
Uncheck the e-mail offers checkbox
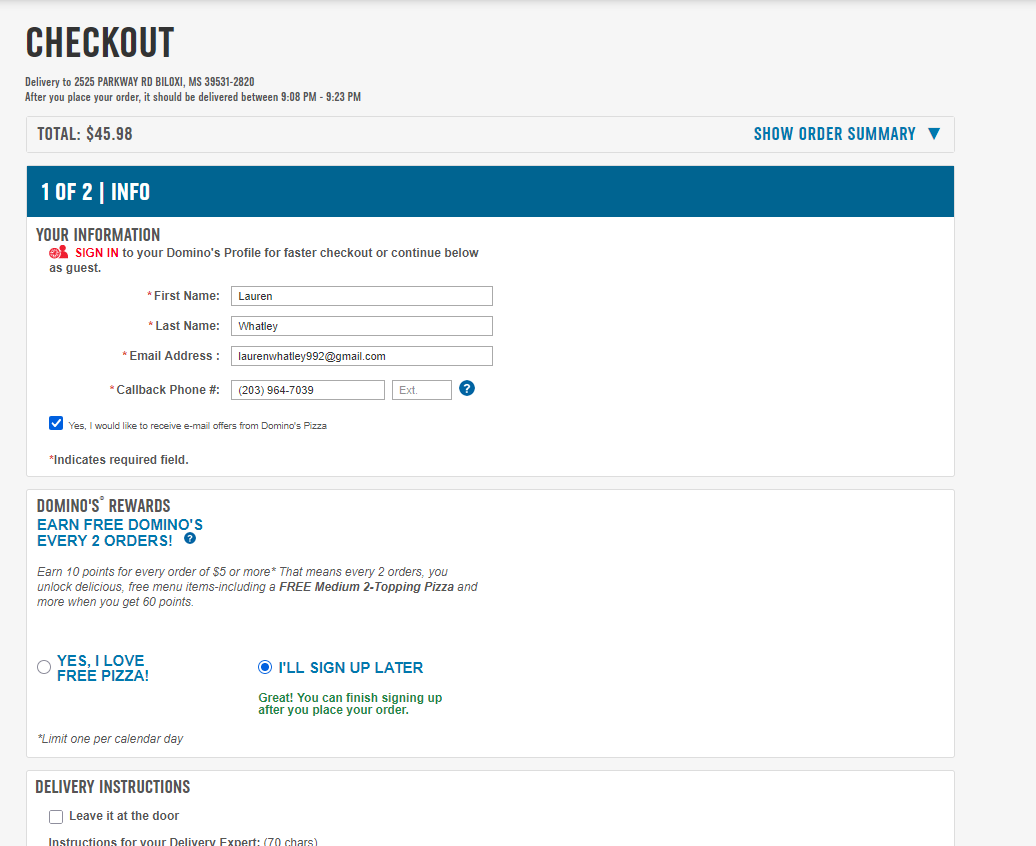pos(56,424)
